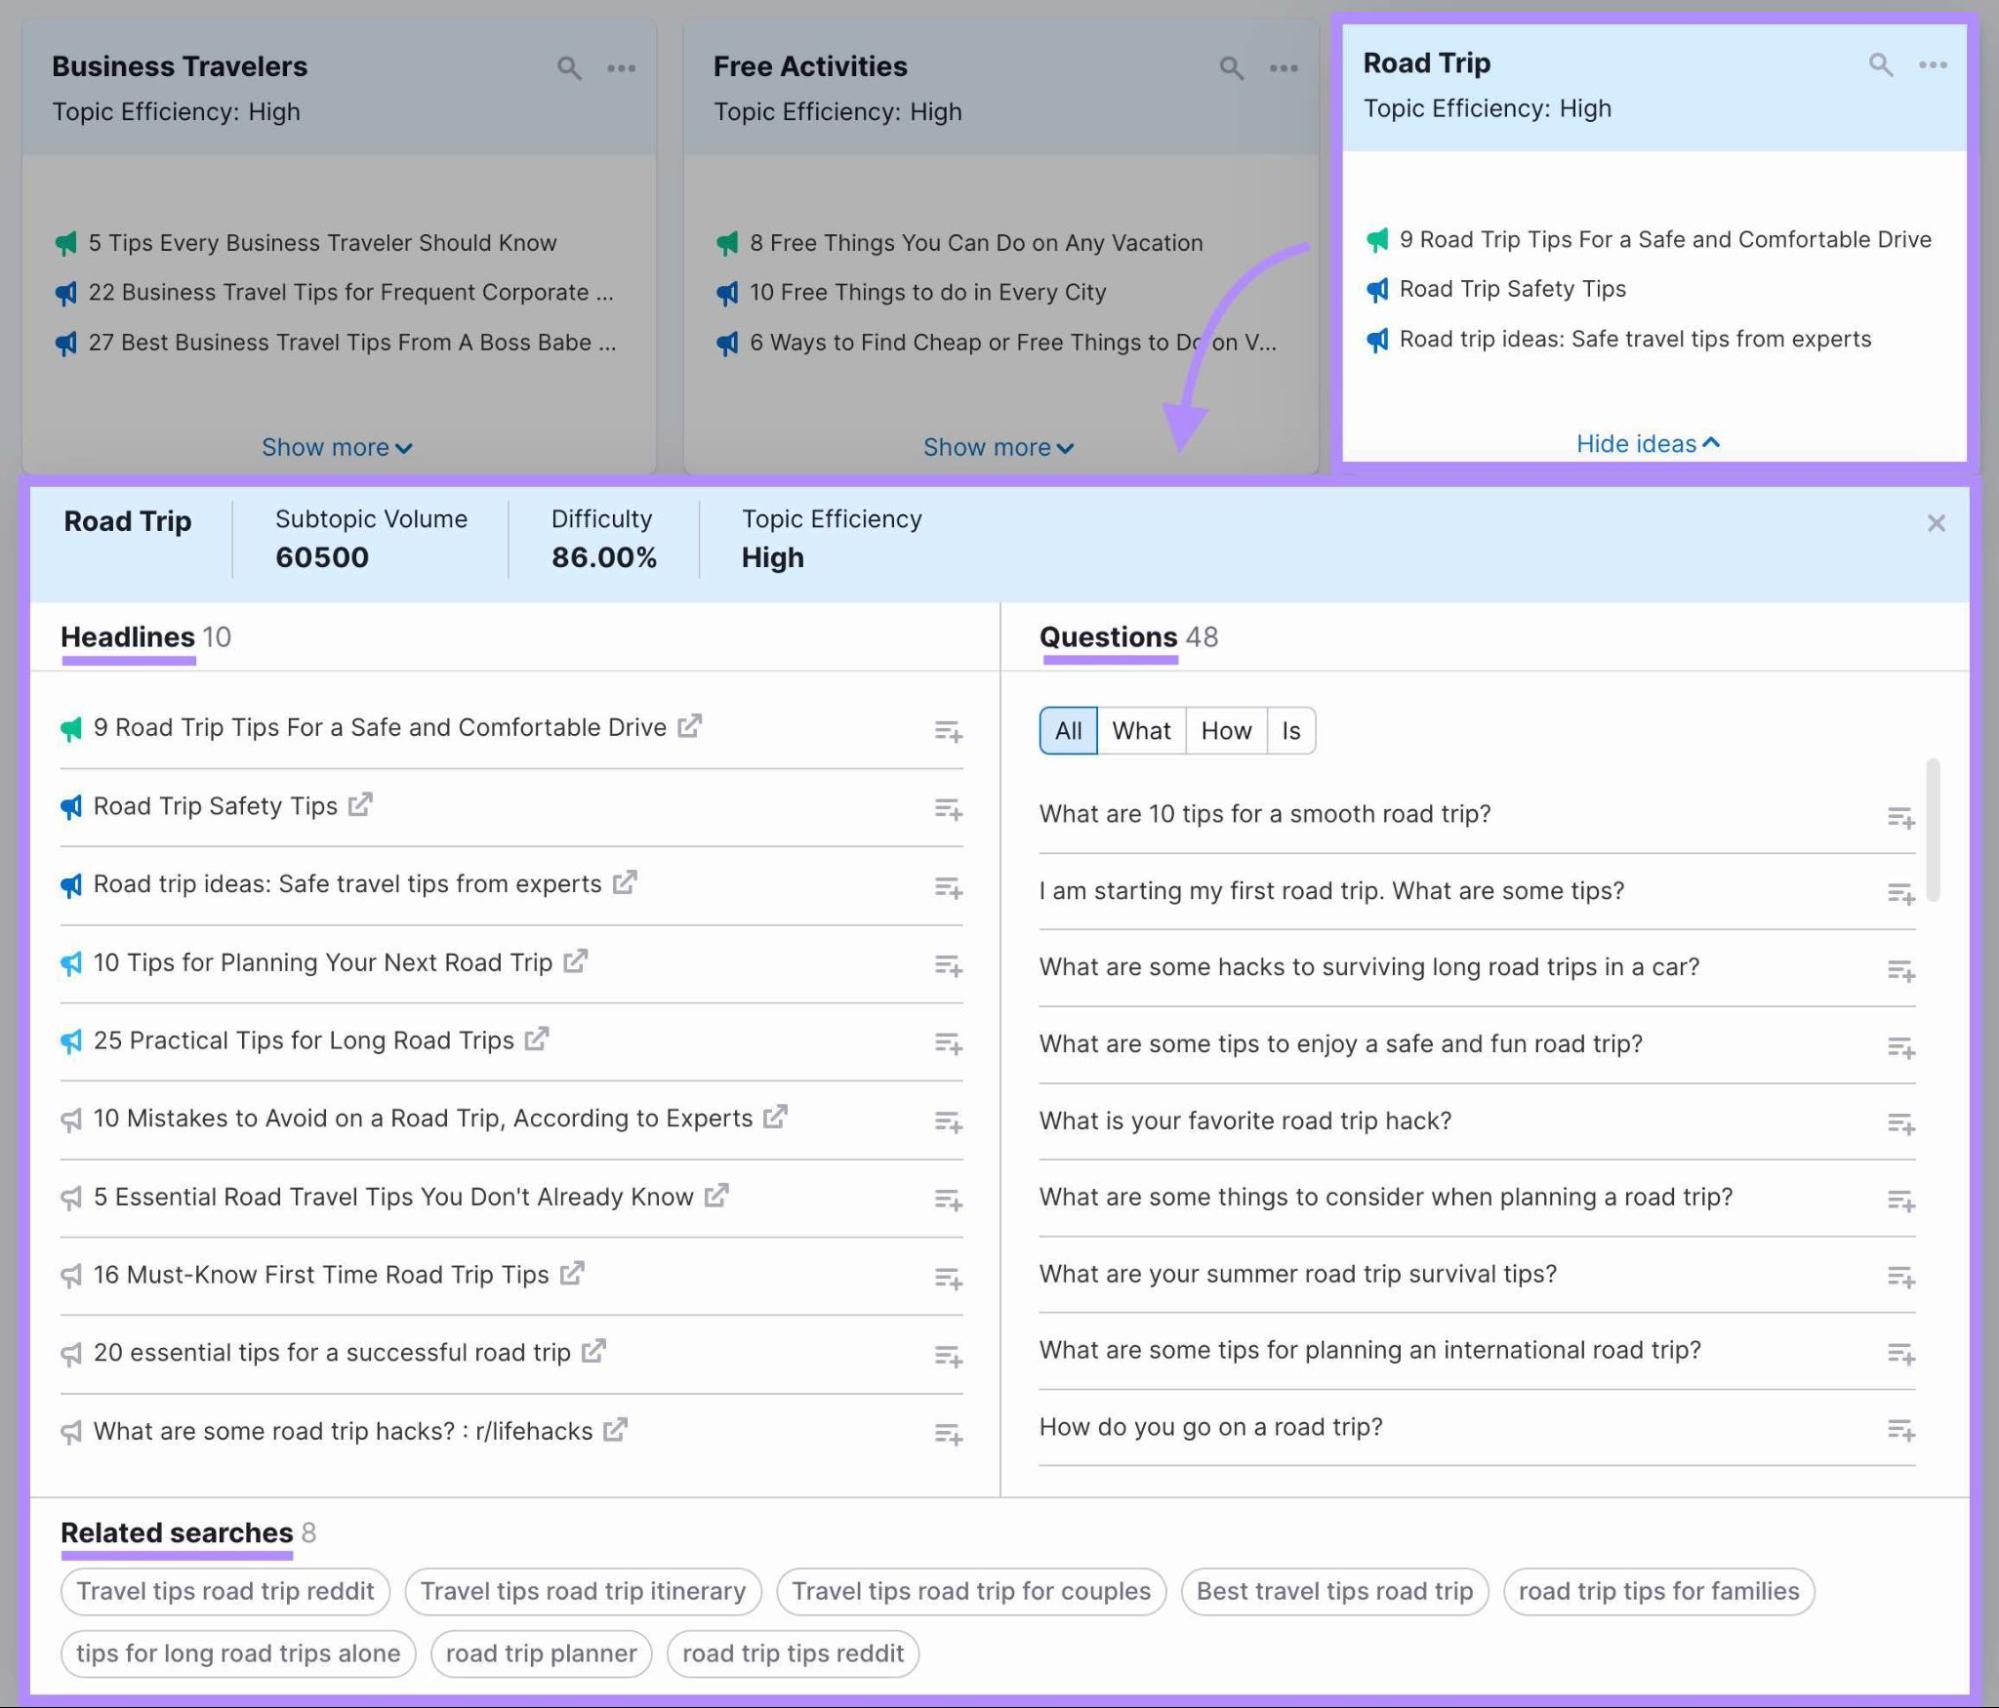The height and width of the screenshot is (1708, 1999).
Task: Expand 'Show more' on Business Travelers card
Action: click(x=336, y=447)
